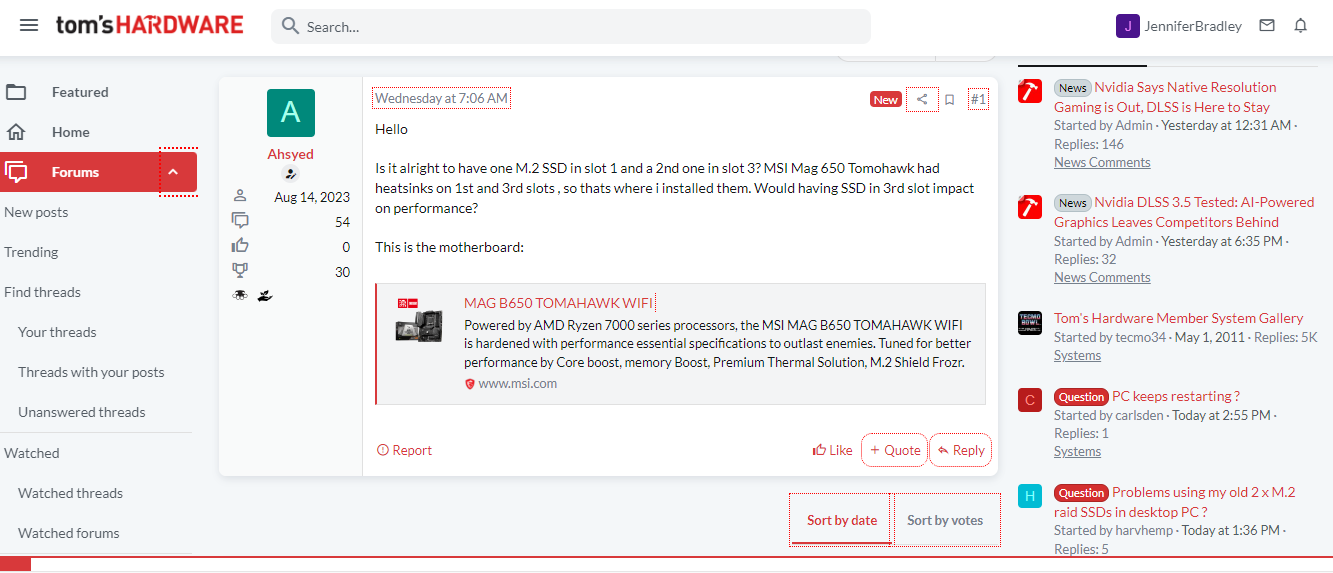Switch to Sort by date tab
This screenshot has height=573, width=1333.
(842, 520)
